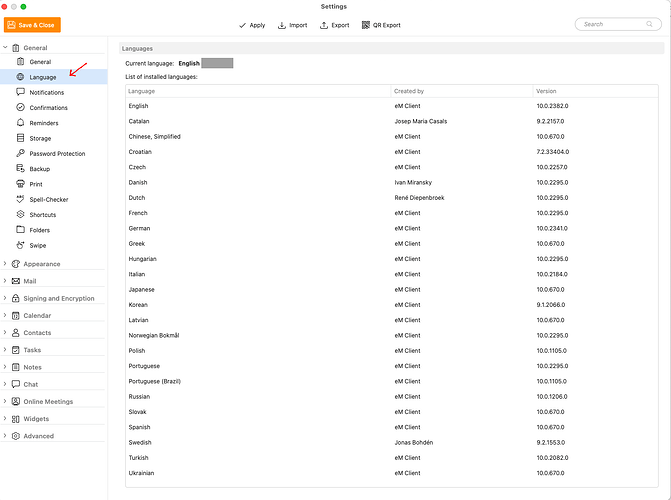Import settings from a file
The width and height of the screenshot is (671, 500).
(x=293, y=25)
